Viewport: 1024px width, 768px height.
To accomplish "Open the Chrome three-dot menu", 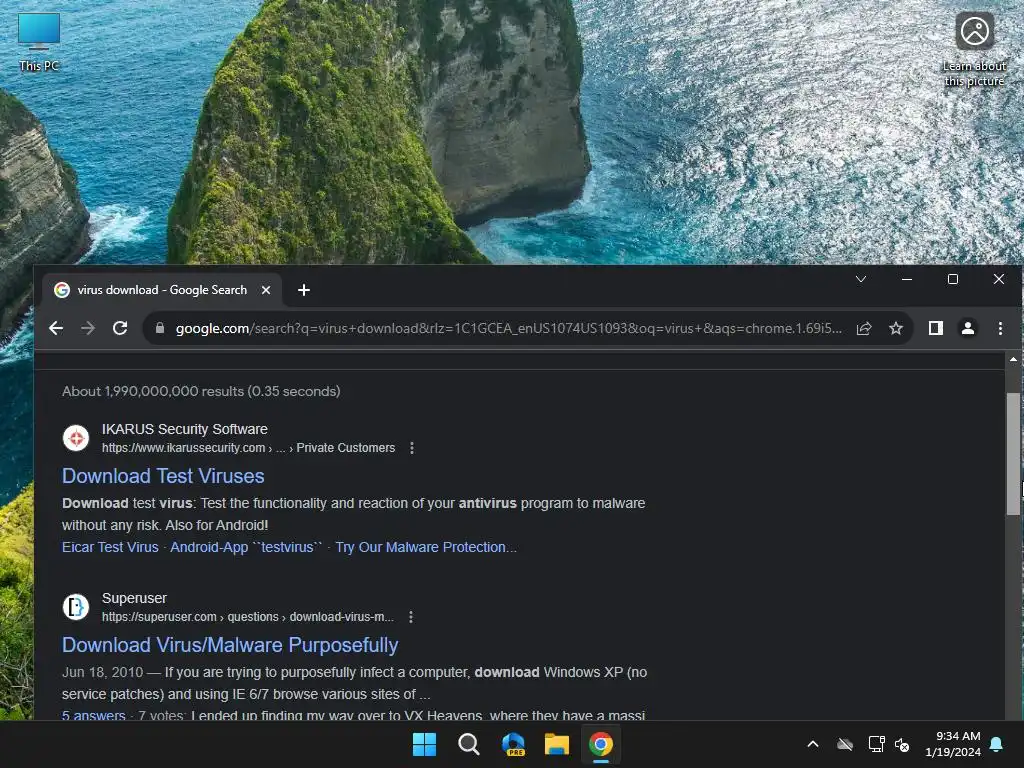I will pyautogui.click(x=1000, y=328).
